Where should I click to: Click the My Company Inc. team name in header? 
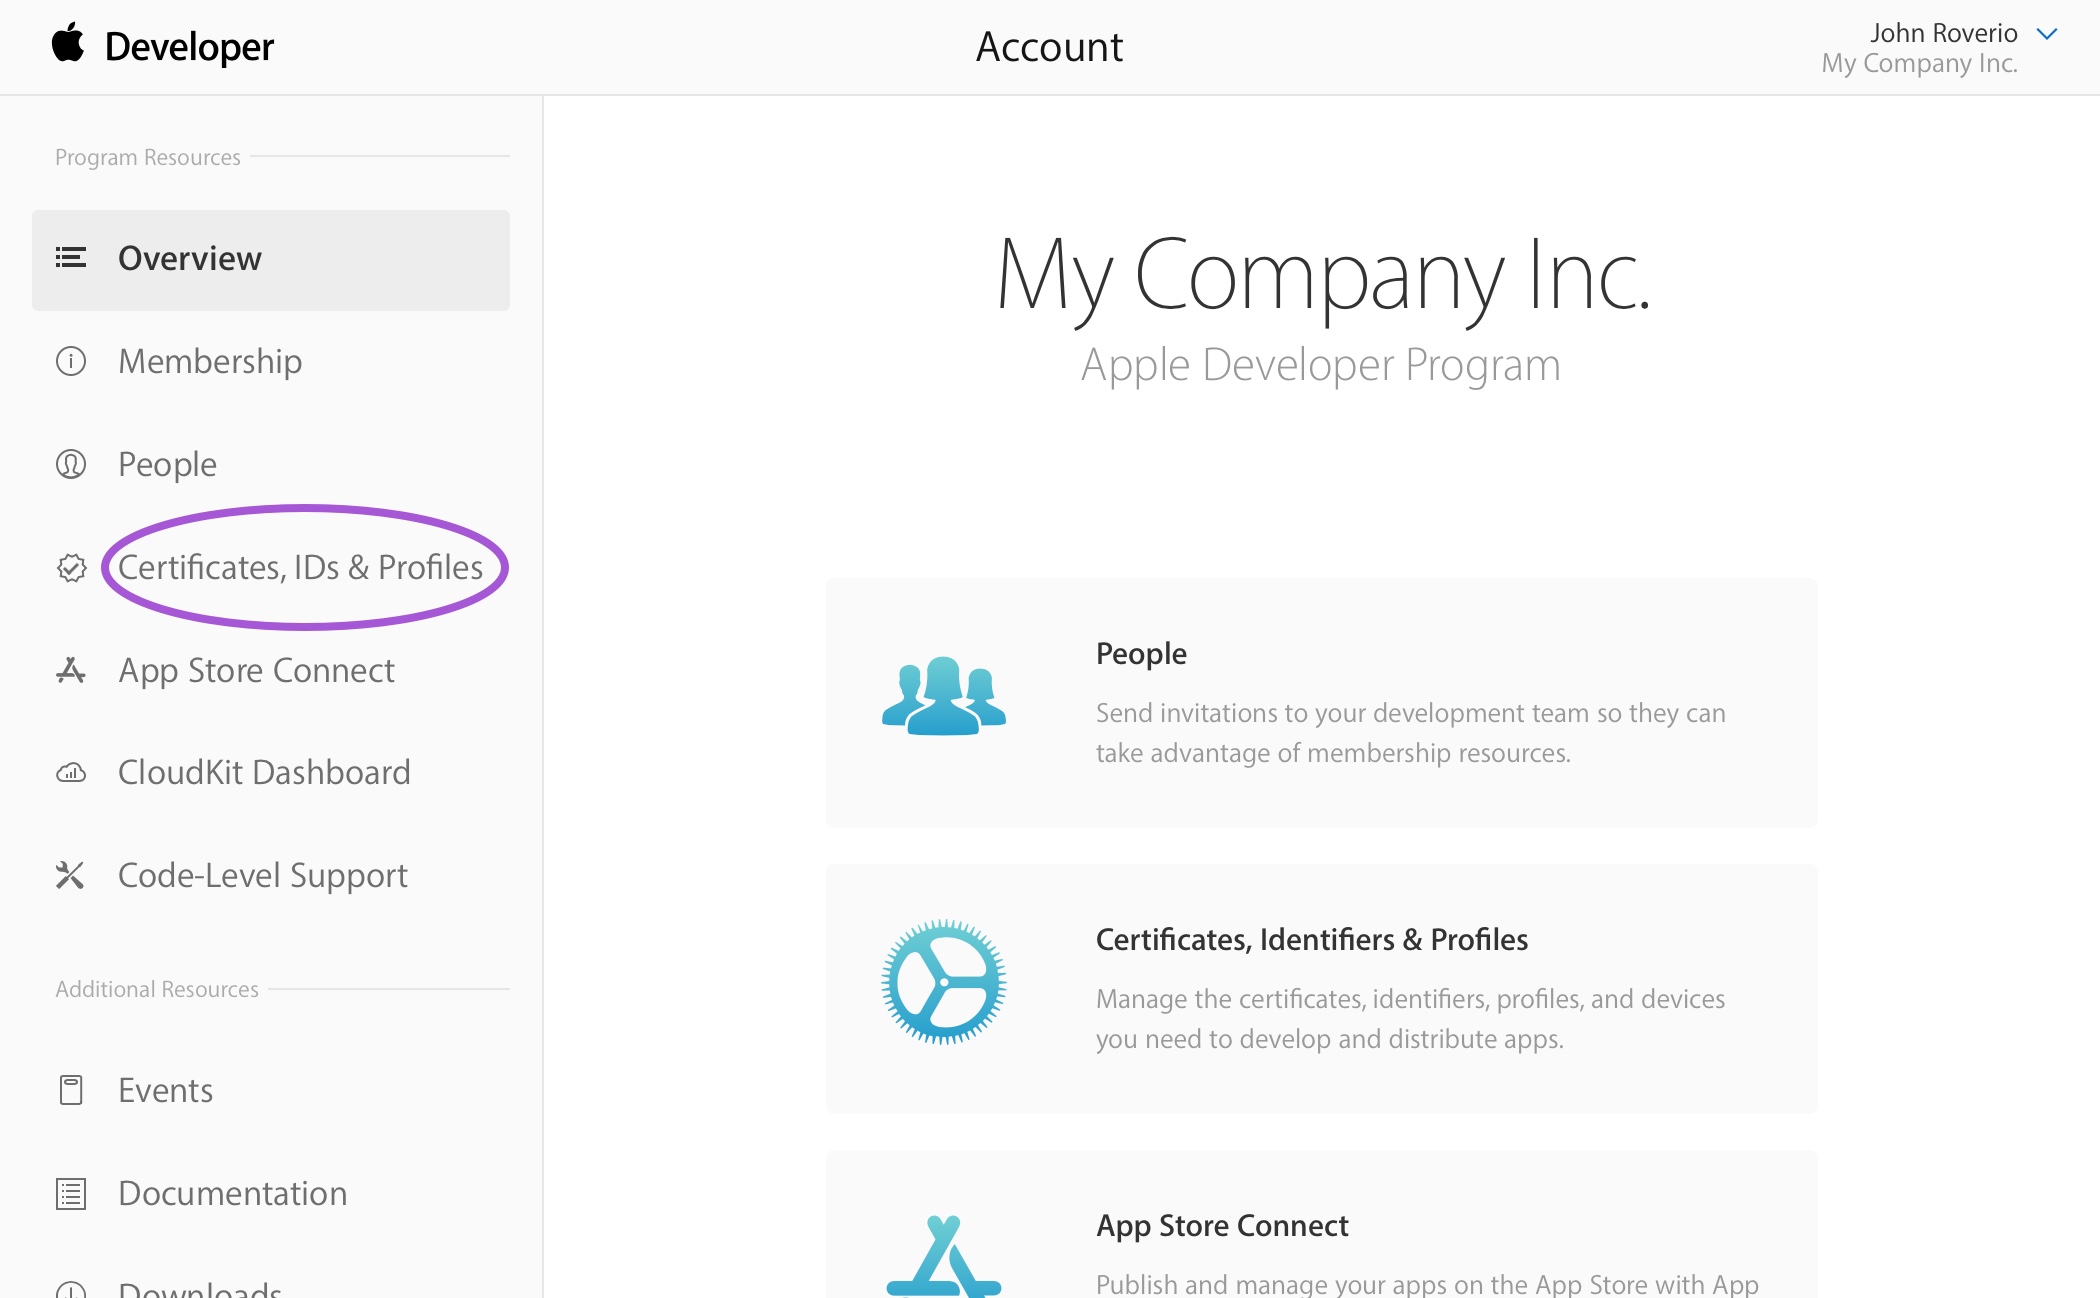(1919, 63)
